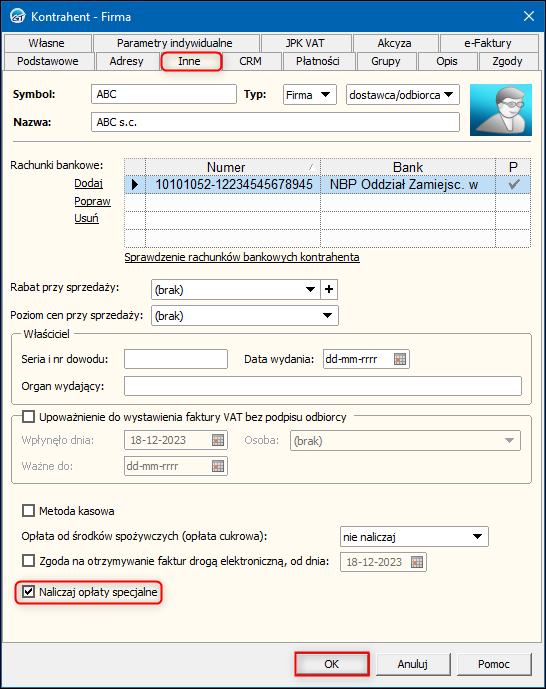Viewport: 546px width, 689px height.
Task: Switch to the Własne tab
Action: coord(47,43)
